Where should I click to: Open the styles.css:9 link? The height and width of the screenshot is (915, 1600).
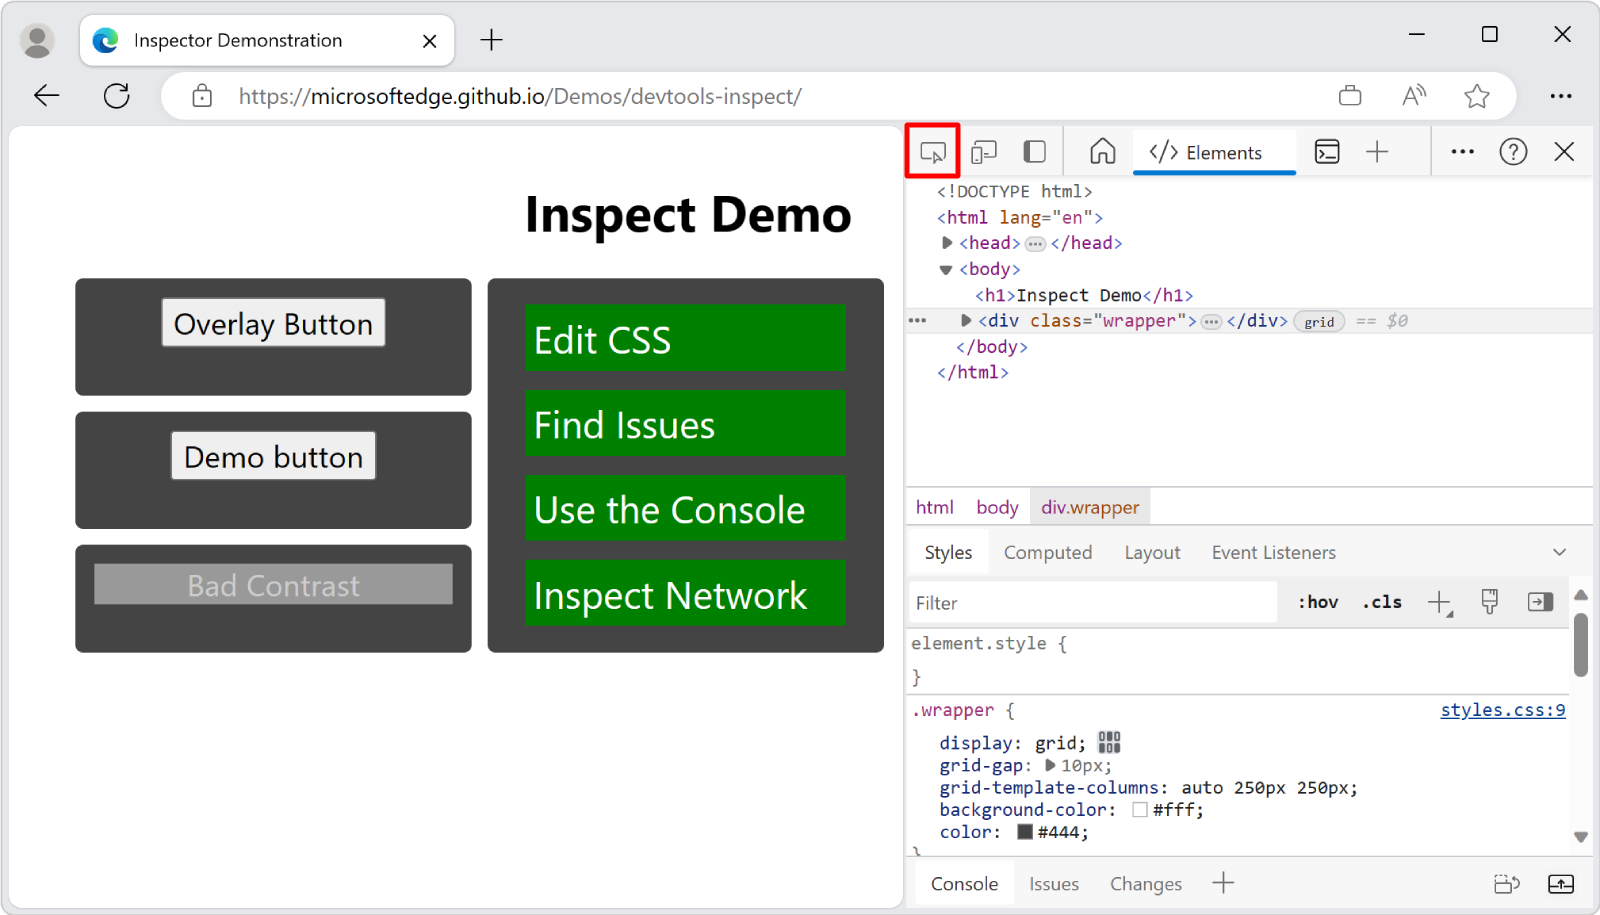click(x=1503, y=710)
